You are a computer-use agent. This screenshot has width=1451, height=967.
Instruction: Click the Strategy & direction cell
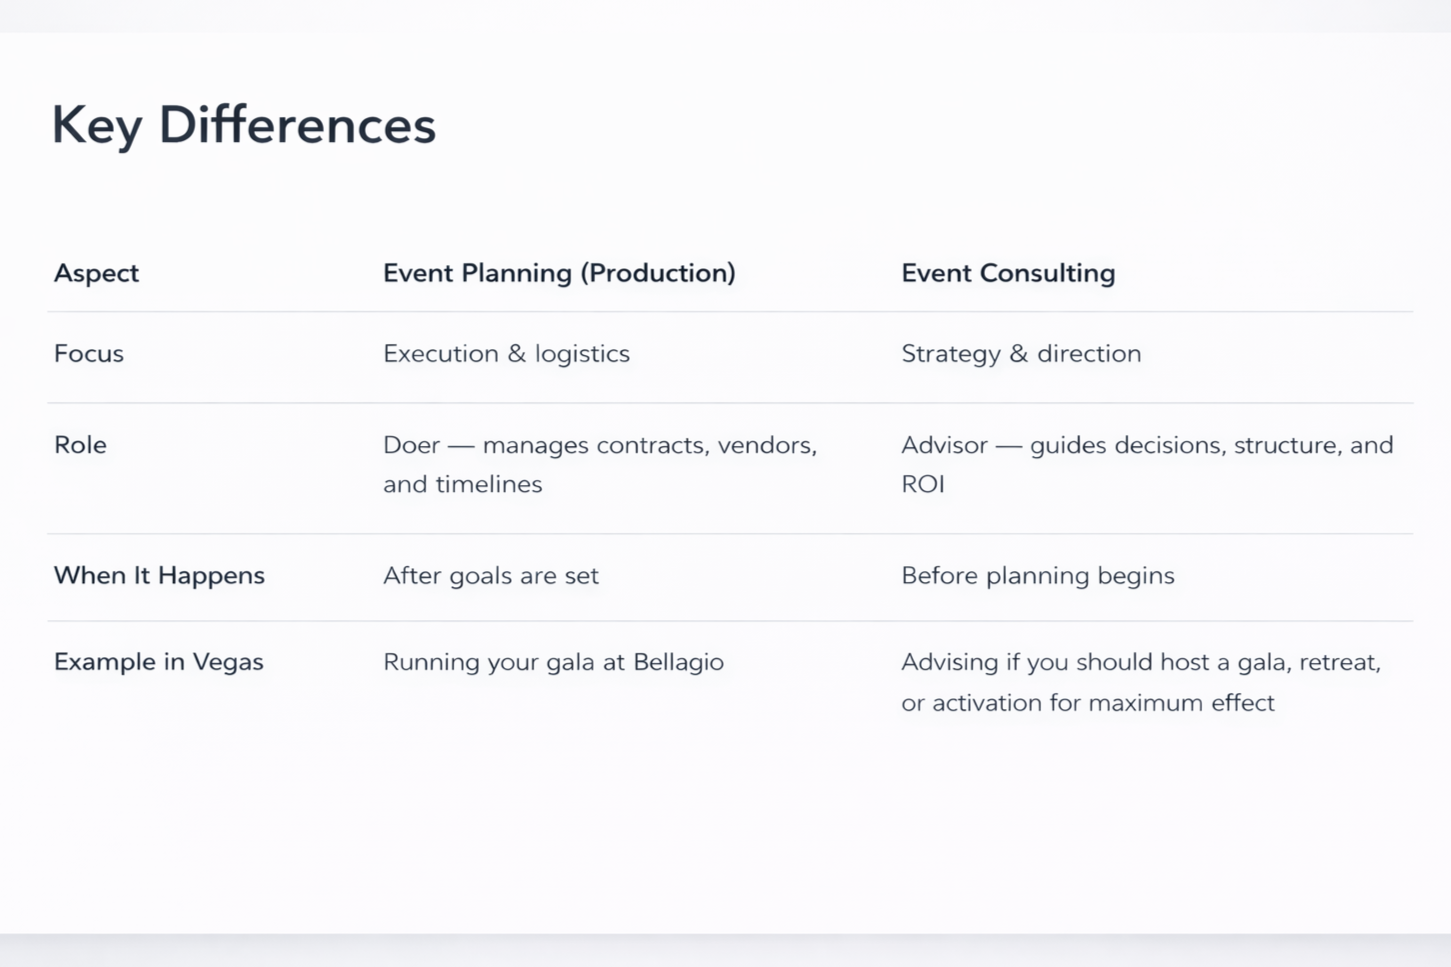pyautogui.click(x=1021, y=354)
